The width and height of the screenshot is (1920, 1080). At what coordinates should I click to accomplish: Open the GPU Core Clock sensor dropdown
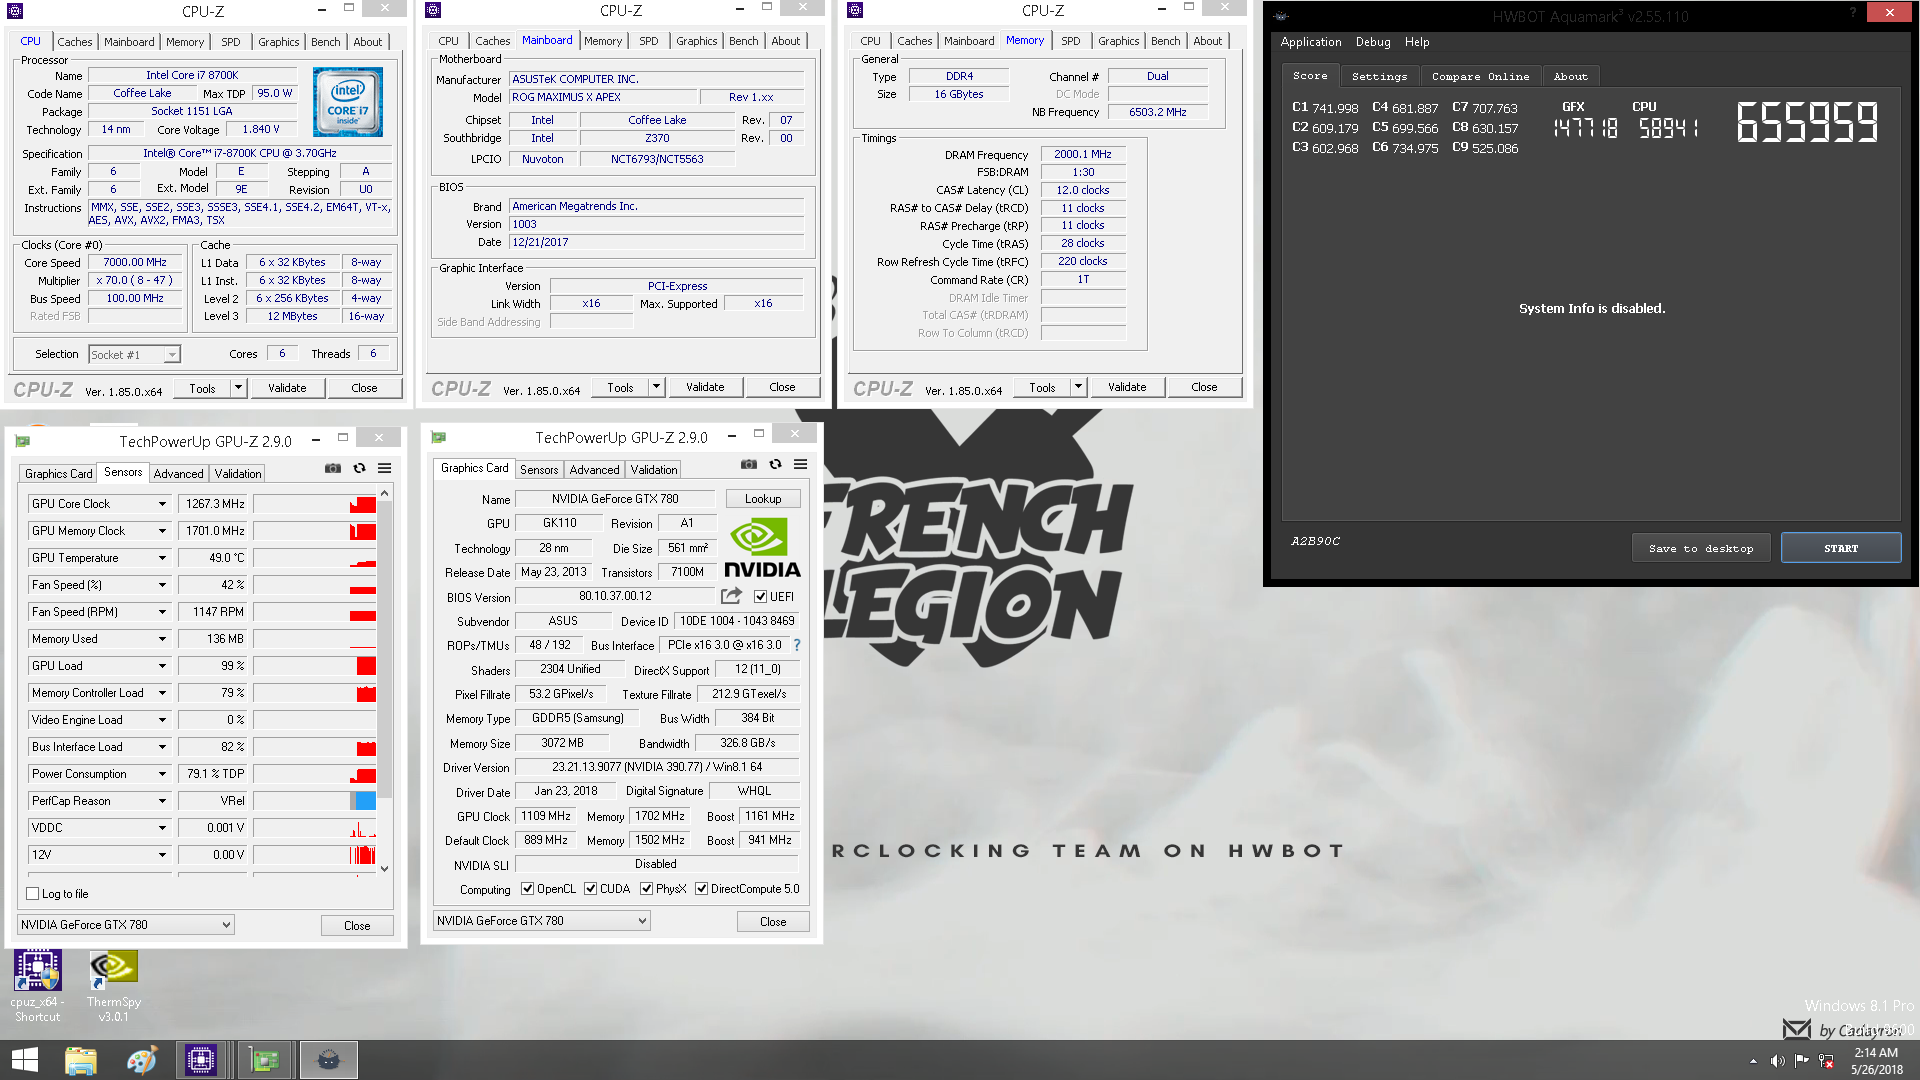coord(162,504)
